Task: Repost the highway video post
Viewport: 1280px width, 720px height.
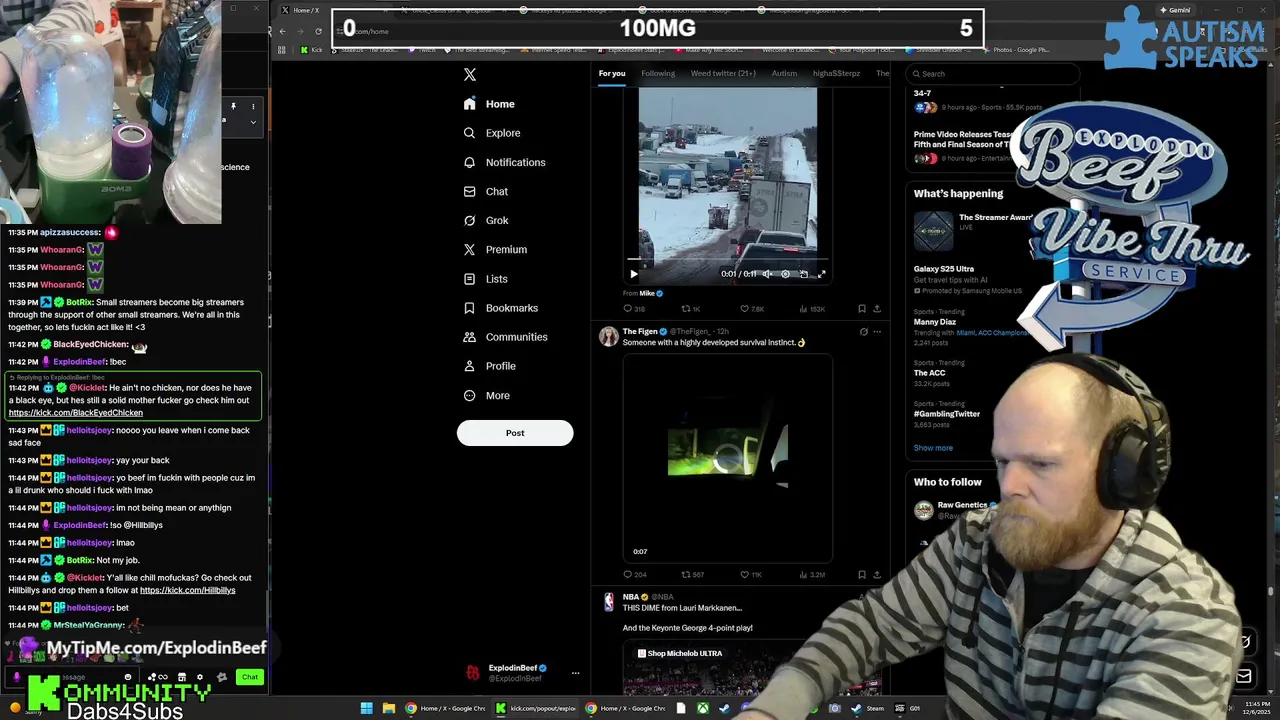Action: [x=691, y=309]
